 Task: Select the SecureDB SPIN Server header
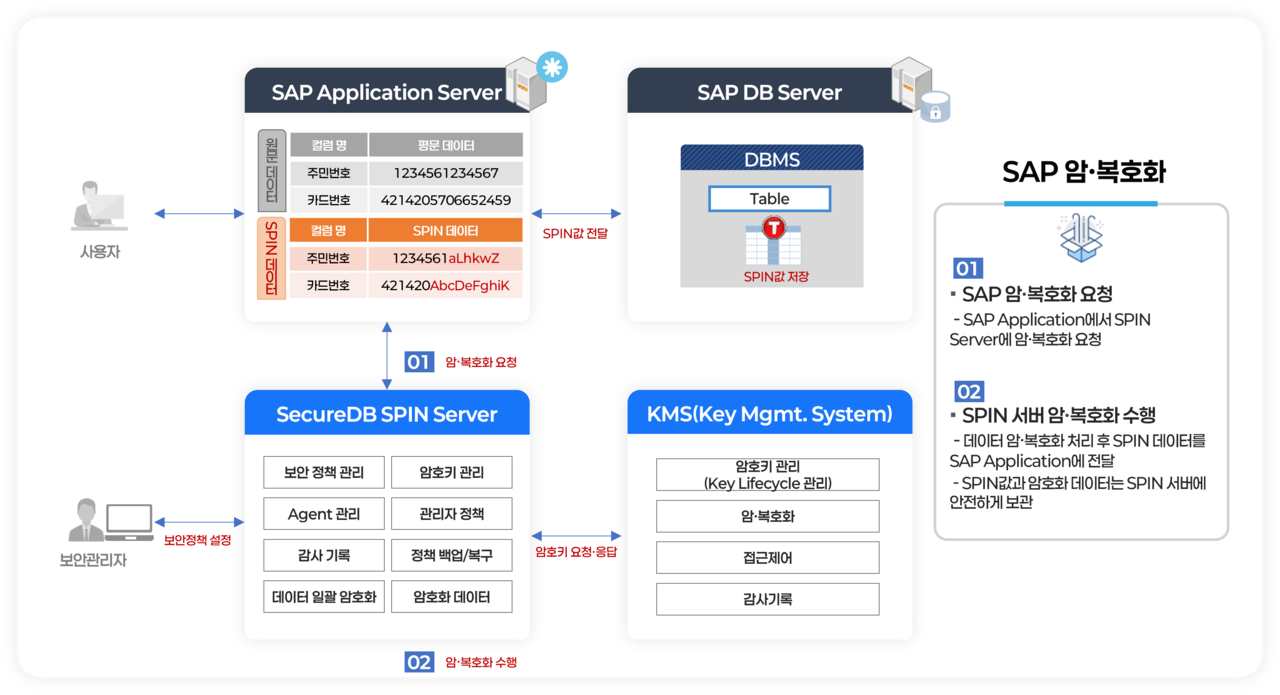387,413
